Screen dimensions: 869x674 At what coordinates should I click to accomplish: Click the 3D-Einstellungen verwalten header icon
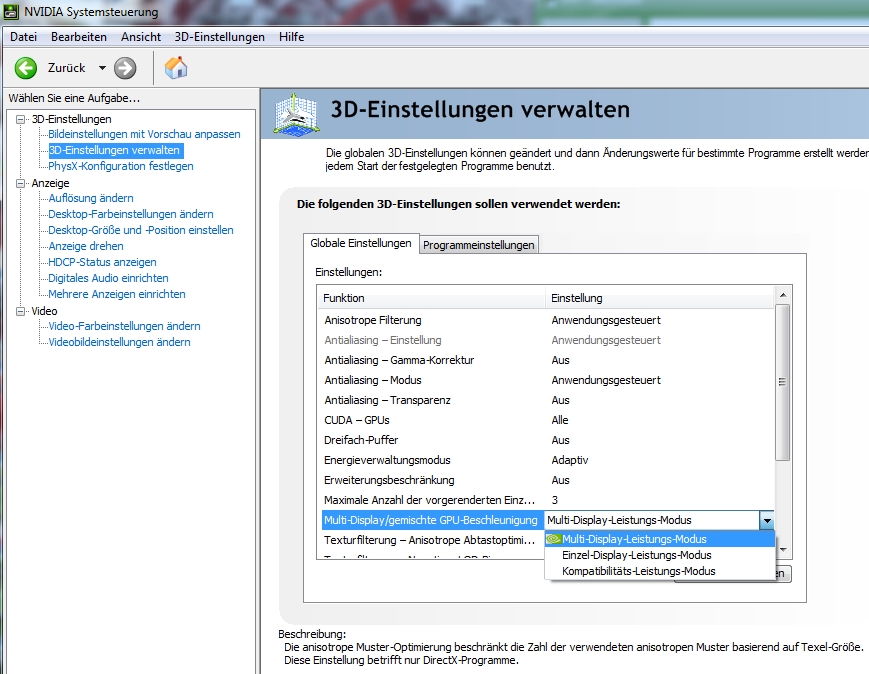(297, 115)
